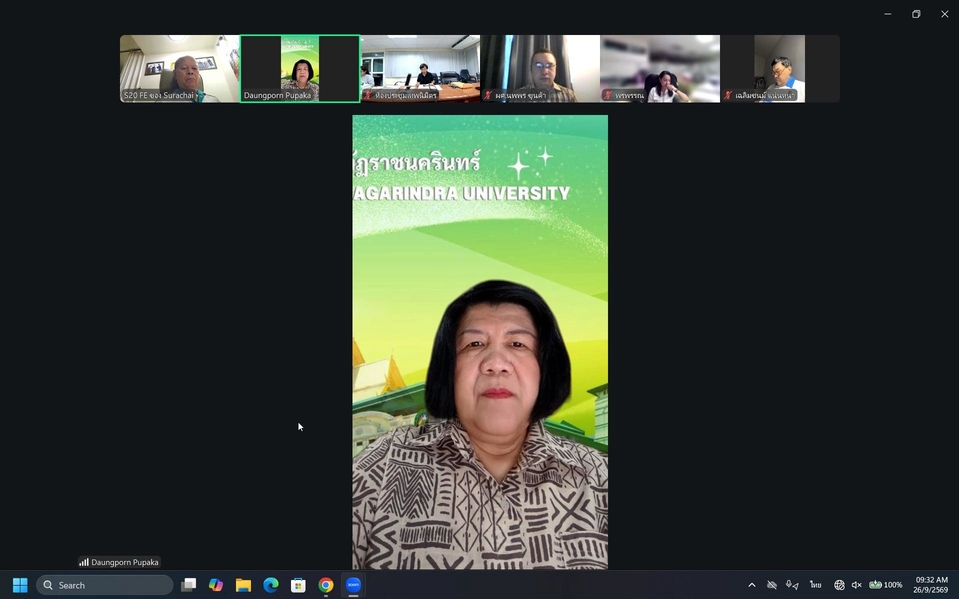
Task: Click the microphone and location tray icon
Action: pos(792,585)
